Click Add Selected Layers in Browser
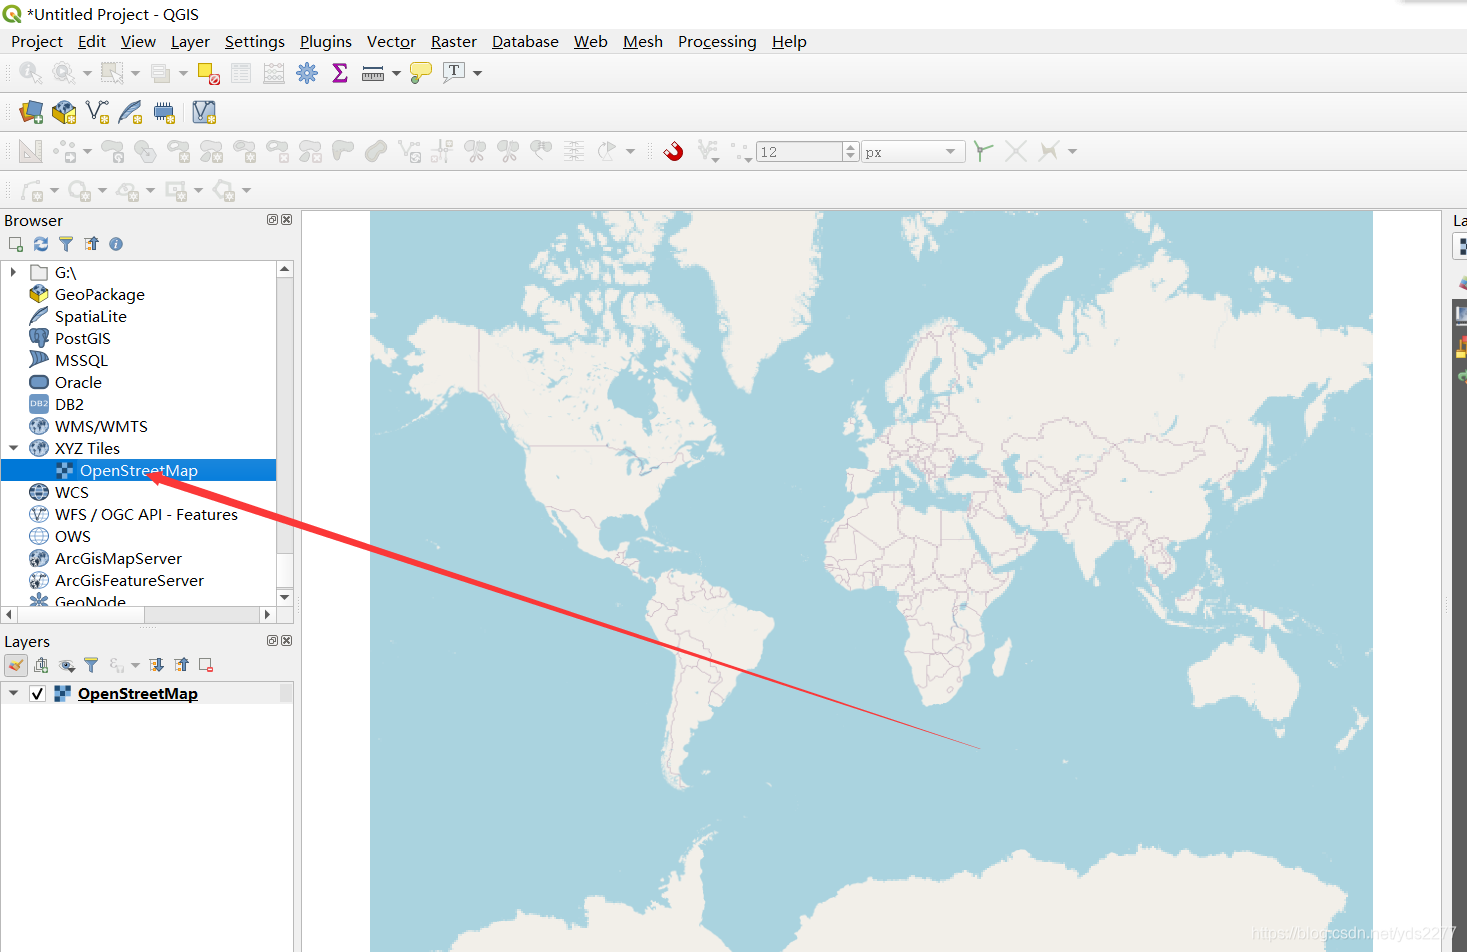1467x952 pixels. tap(16, 244)
